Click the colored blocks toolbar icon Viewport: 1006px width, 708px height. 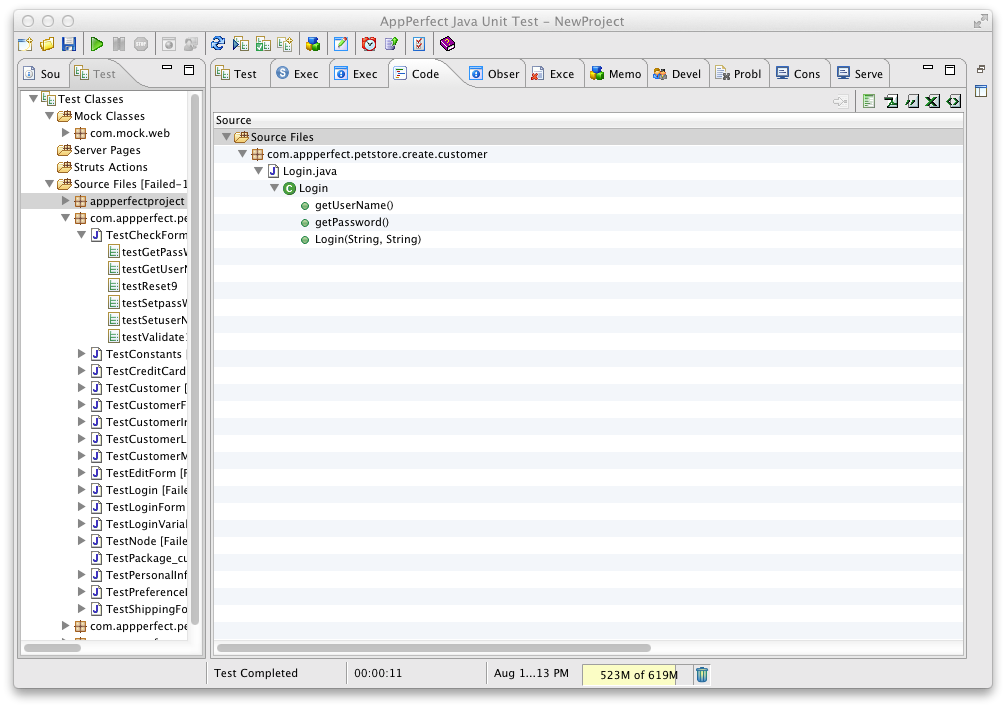pyautogui.click(x=312, y=44)
